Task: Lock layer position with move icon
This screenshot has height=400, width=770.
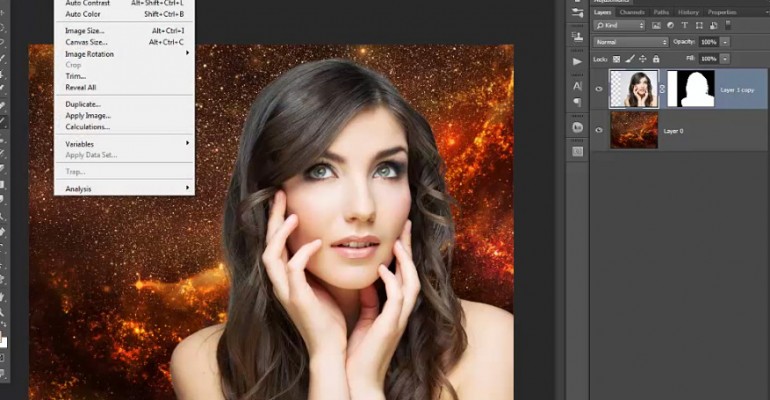Action: 643,59
